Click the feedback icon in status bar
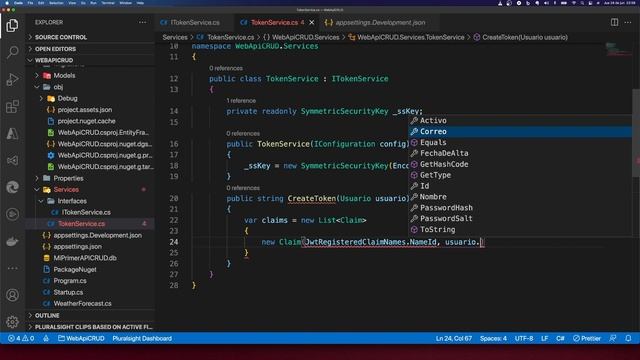This screenshot has height=360, width=640. pos(613,338)
